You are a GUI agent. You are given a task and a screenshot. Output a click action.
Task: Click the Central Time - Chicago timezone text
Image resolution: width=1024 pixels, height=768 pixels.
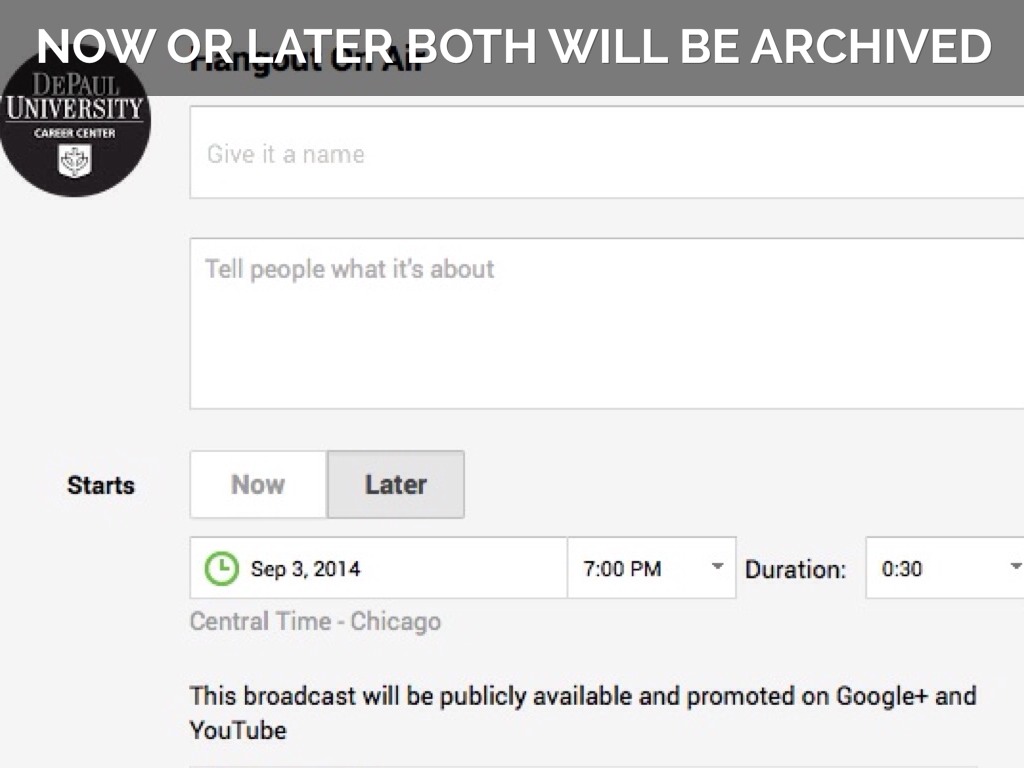[315, 621]
